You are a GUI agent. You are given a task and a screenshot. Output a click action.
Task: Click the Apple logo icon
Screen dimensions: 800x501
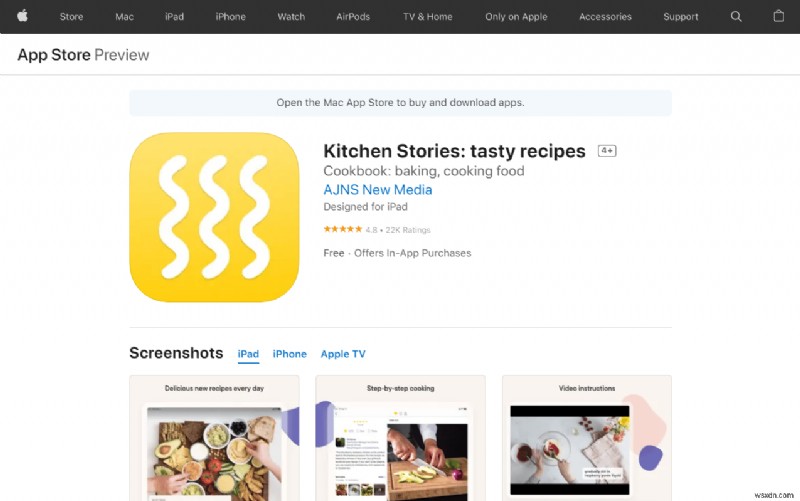[x=22, y=16]
